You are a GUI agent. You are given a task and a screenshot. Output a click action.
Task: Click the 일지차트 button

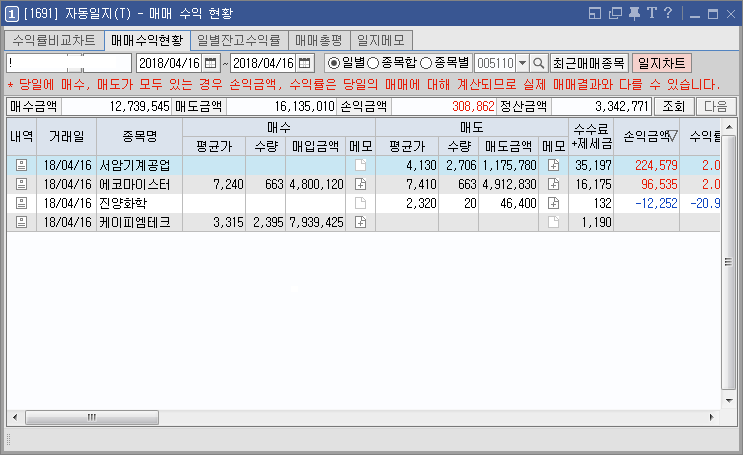pyautogui.click(x=661, y=63)
